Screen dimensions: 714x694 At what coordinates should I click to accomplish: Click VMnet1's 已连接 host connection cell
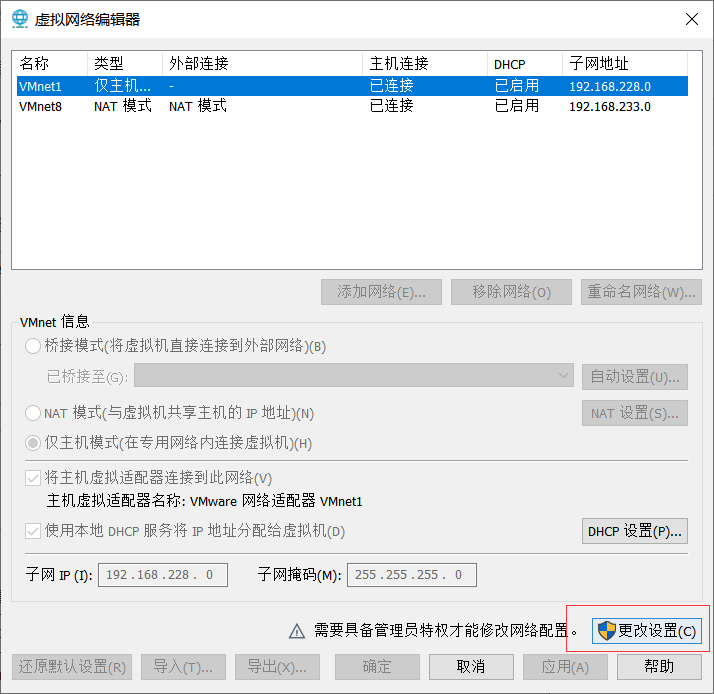tap(392, 86)
